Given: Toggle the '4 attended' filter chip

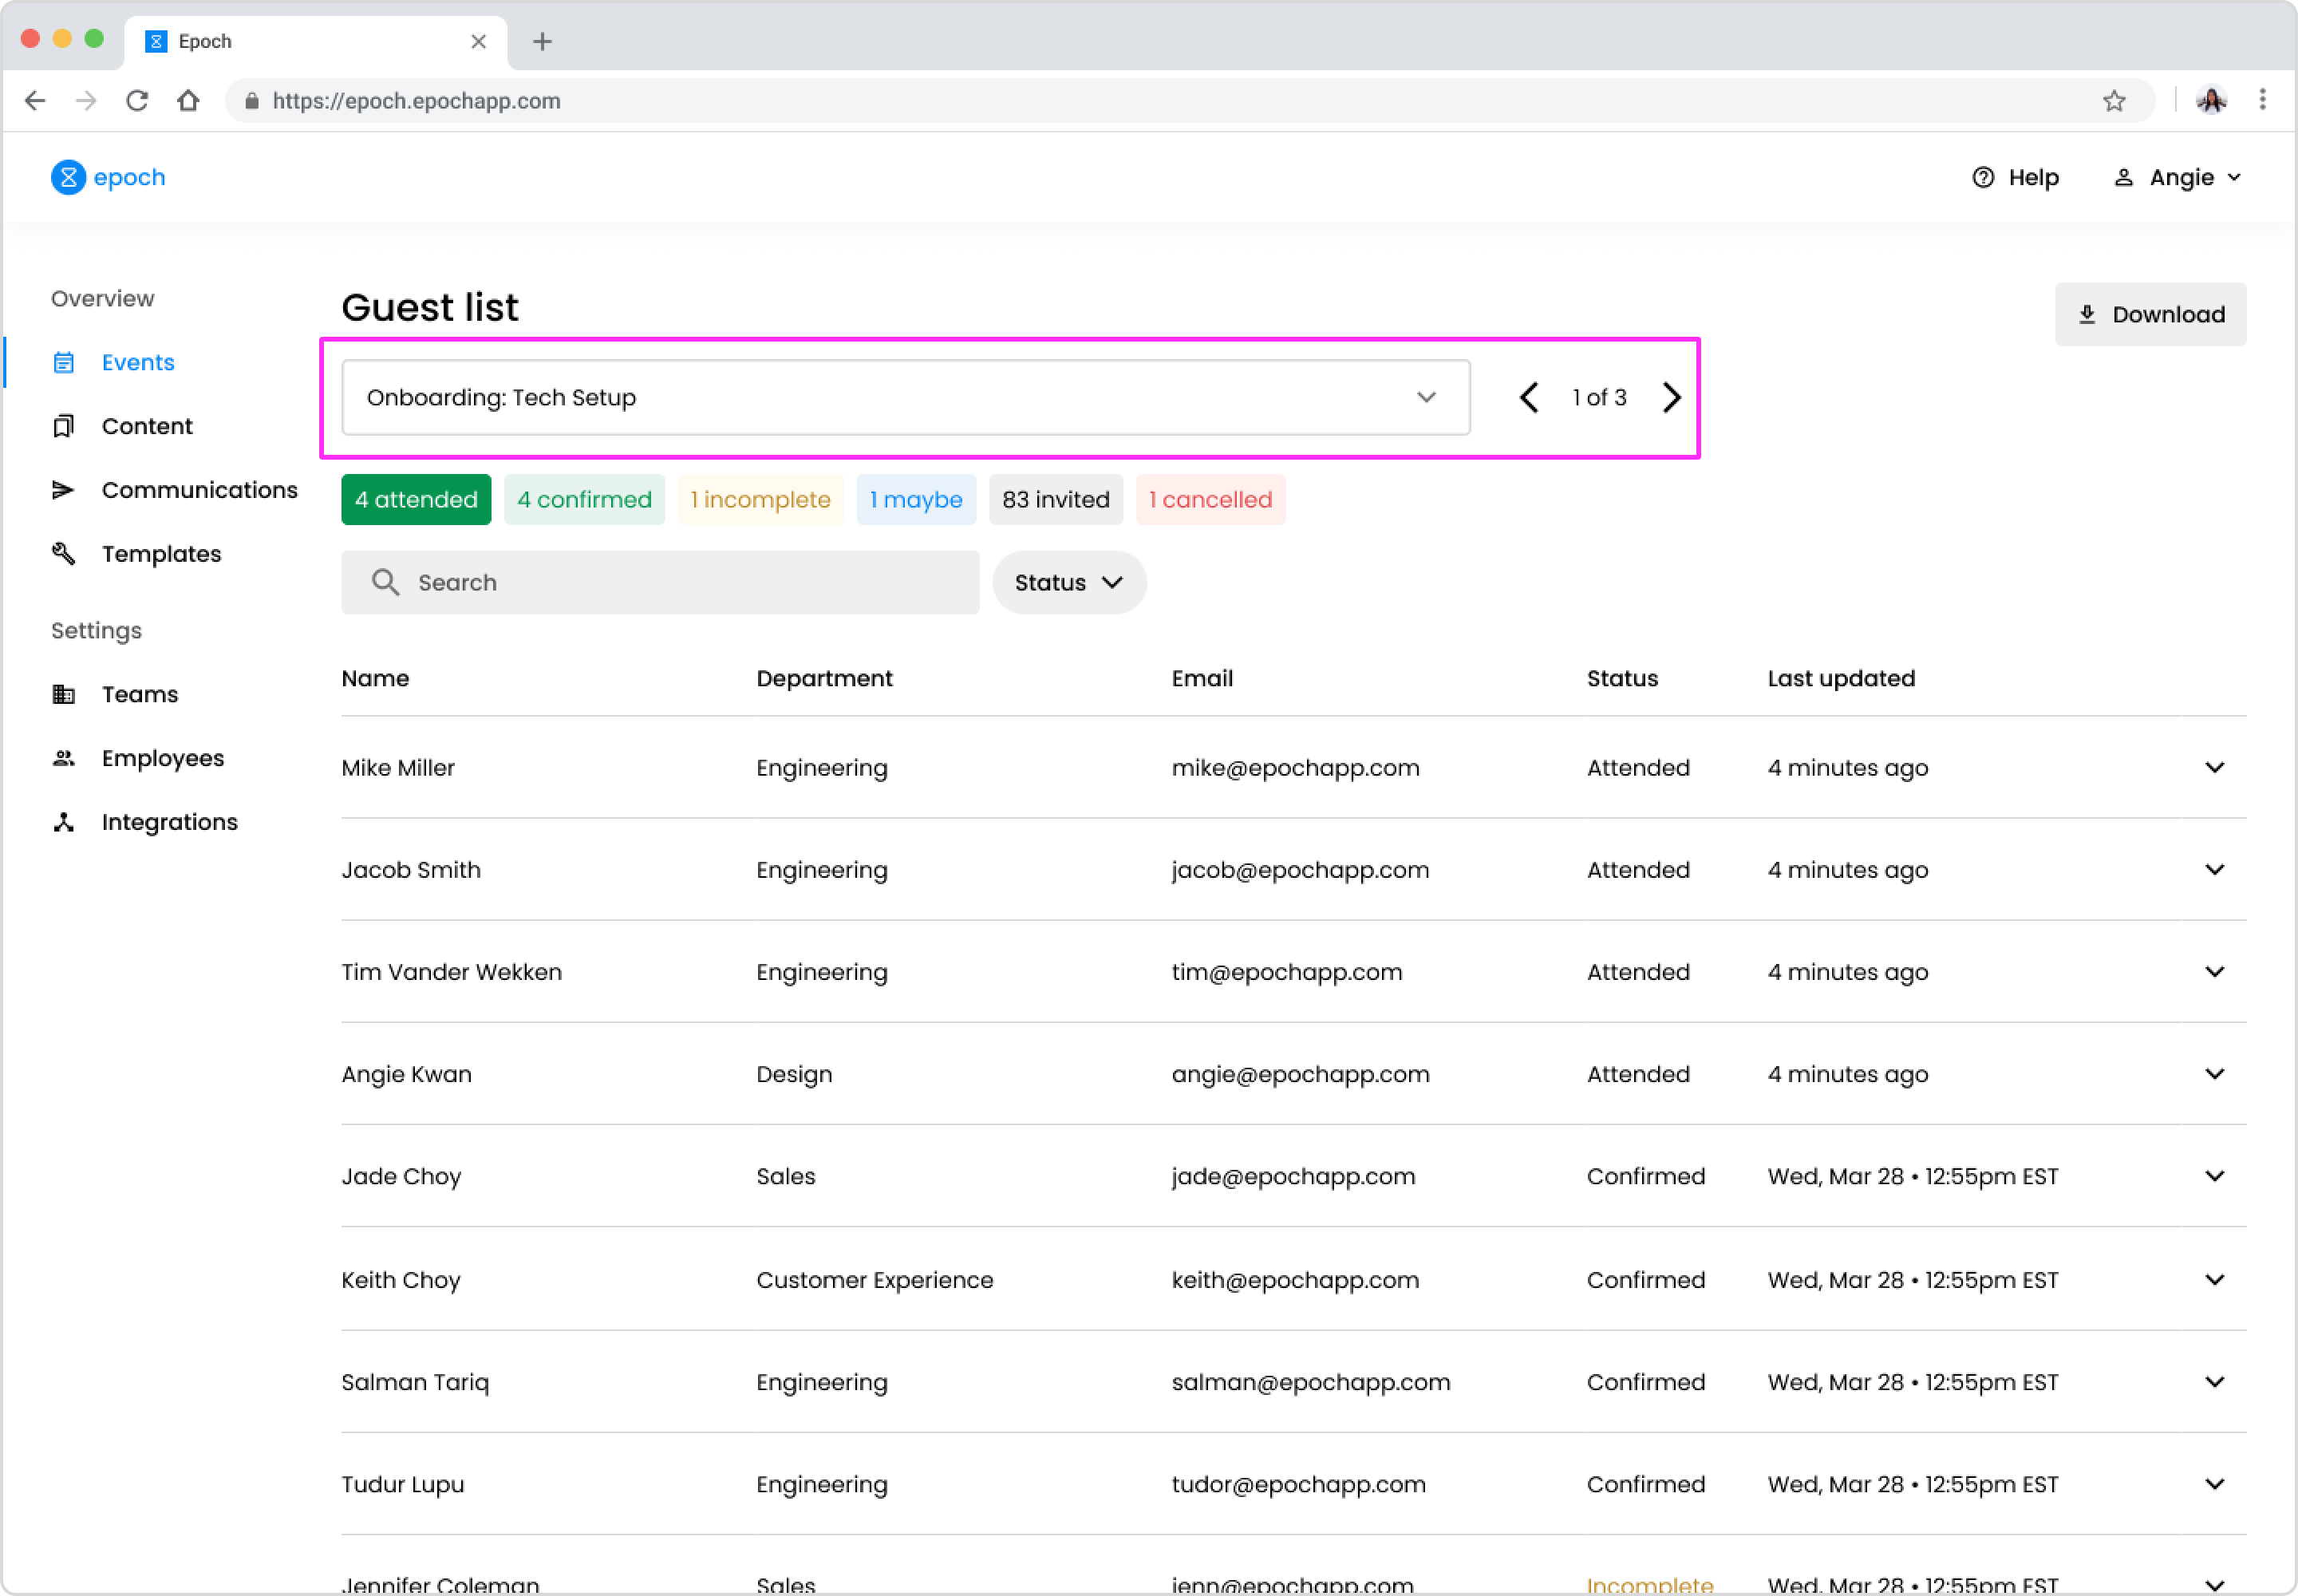Looking at the screenshot, I should coord(416,499).
